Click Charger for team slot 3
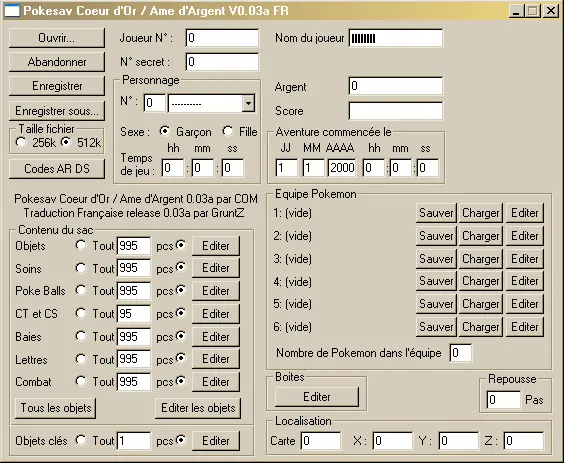564x463 pixels. point(481,259)
